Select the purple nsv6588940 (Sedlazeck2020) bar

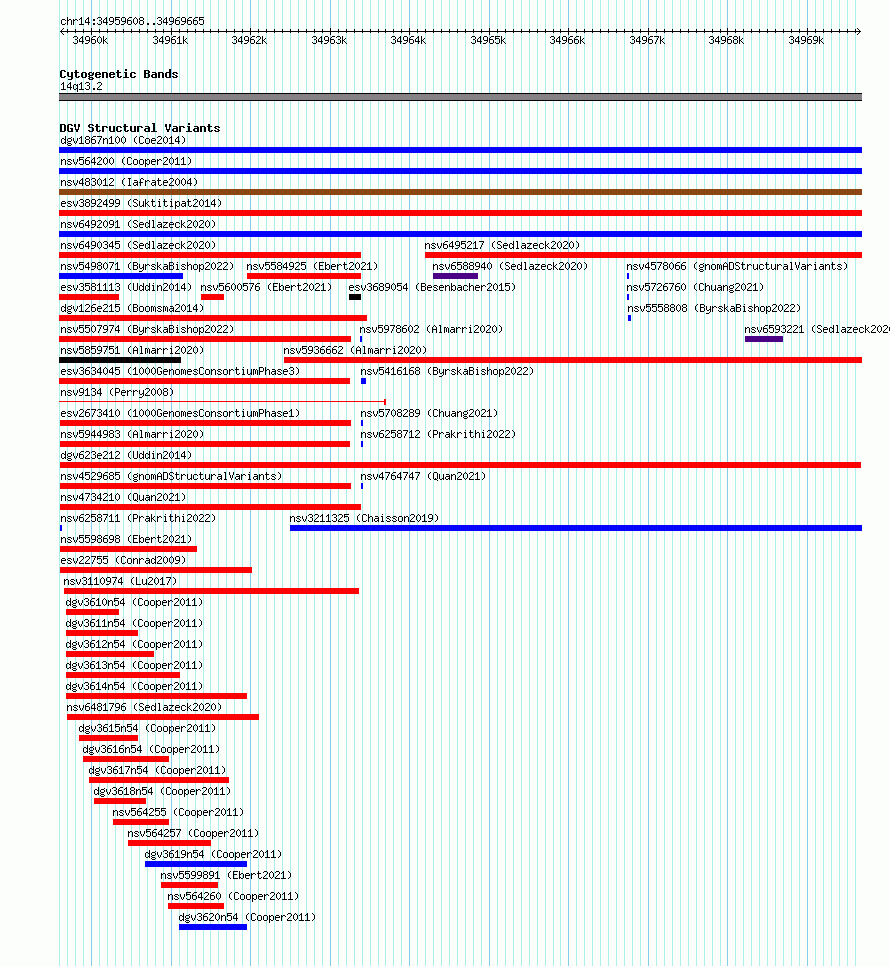(x=455, y=276)
